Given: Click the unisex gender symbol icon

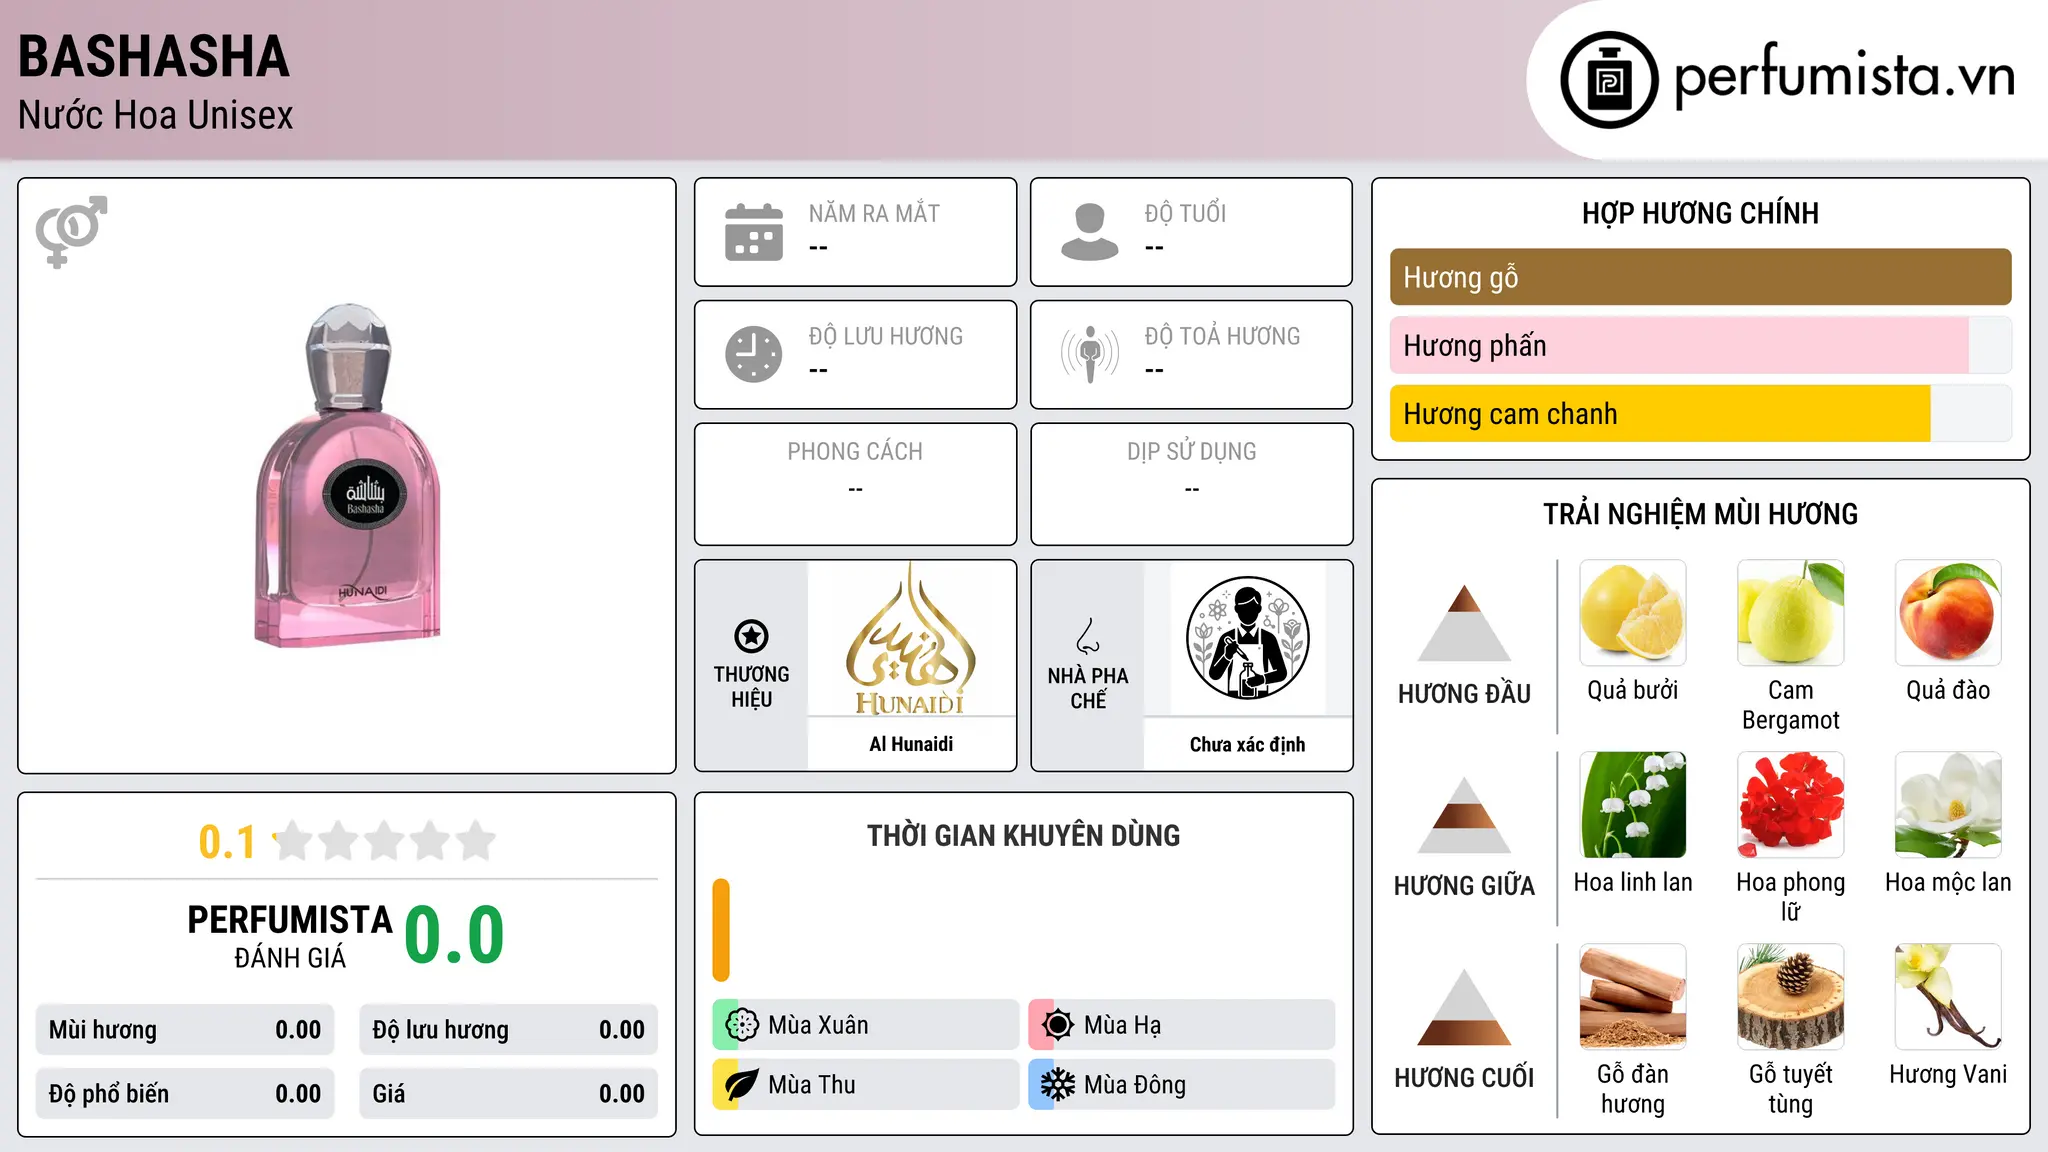Looking at the screenshot, I should (x=71, y=231).
